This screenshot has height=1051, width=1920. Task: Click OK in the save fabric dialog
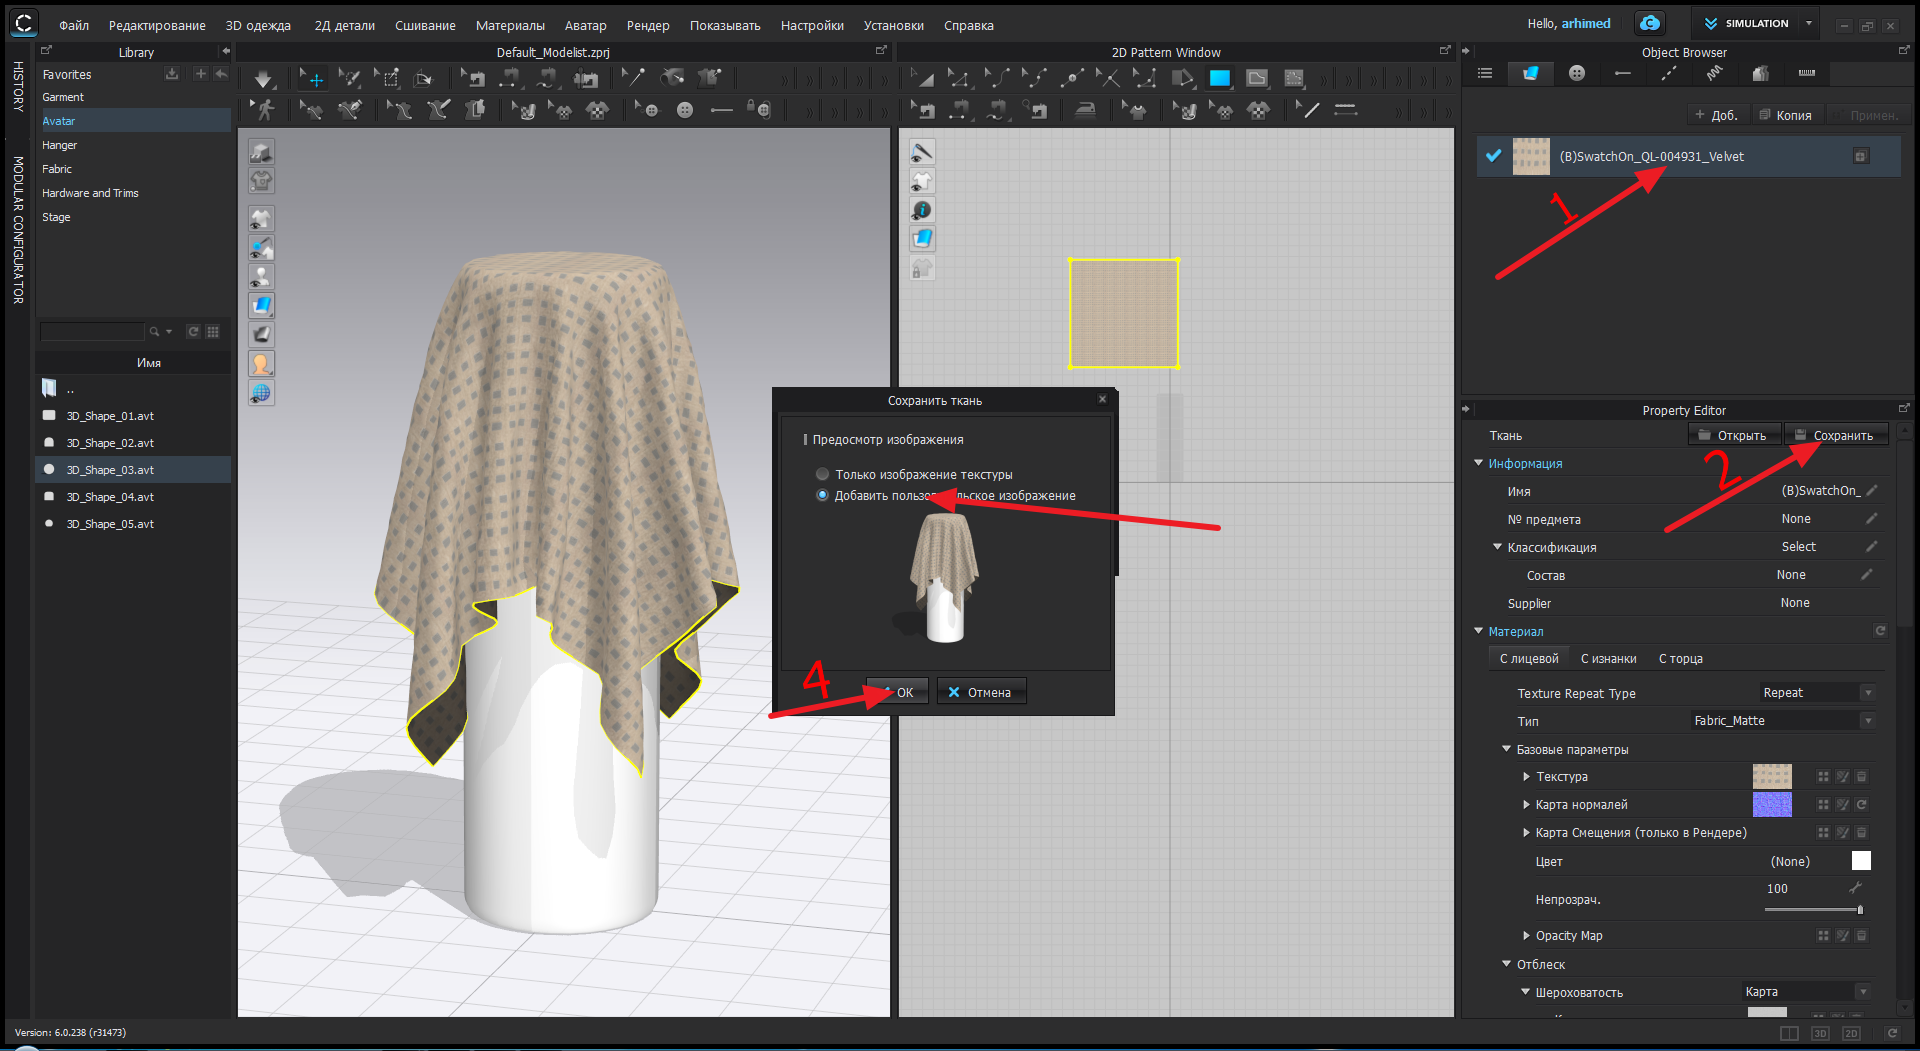898,692
